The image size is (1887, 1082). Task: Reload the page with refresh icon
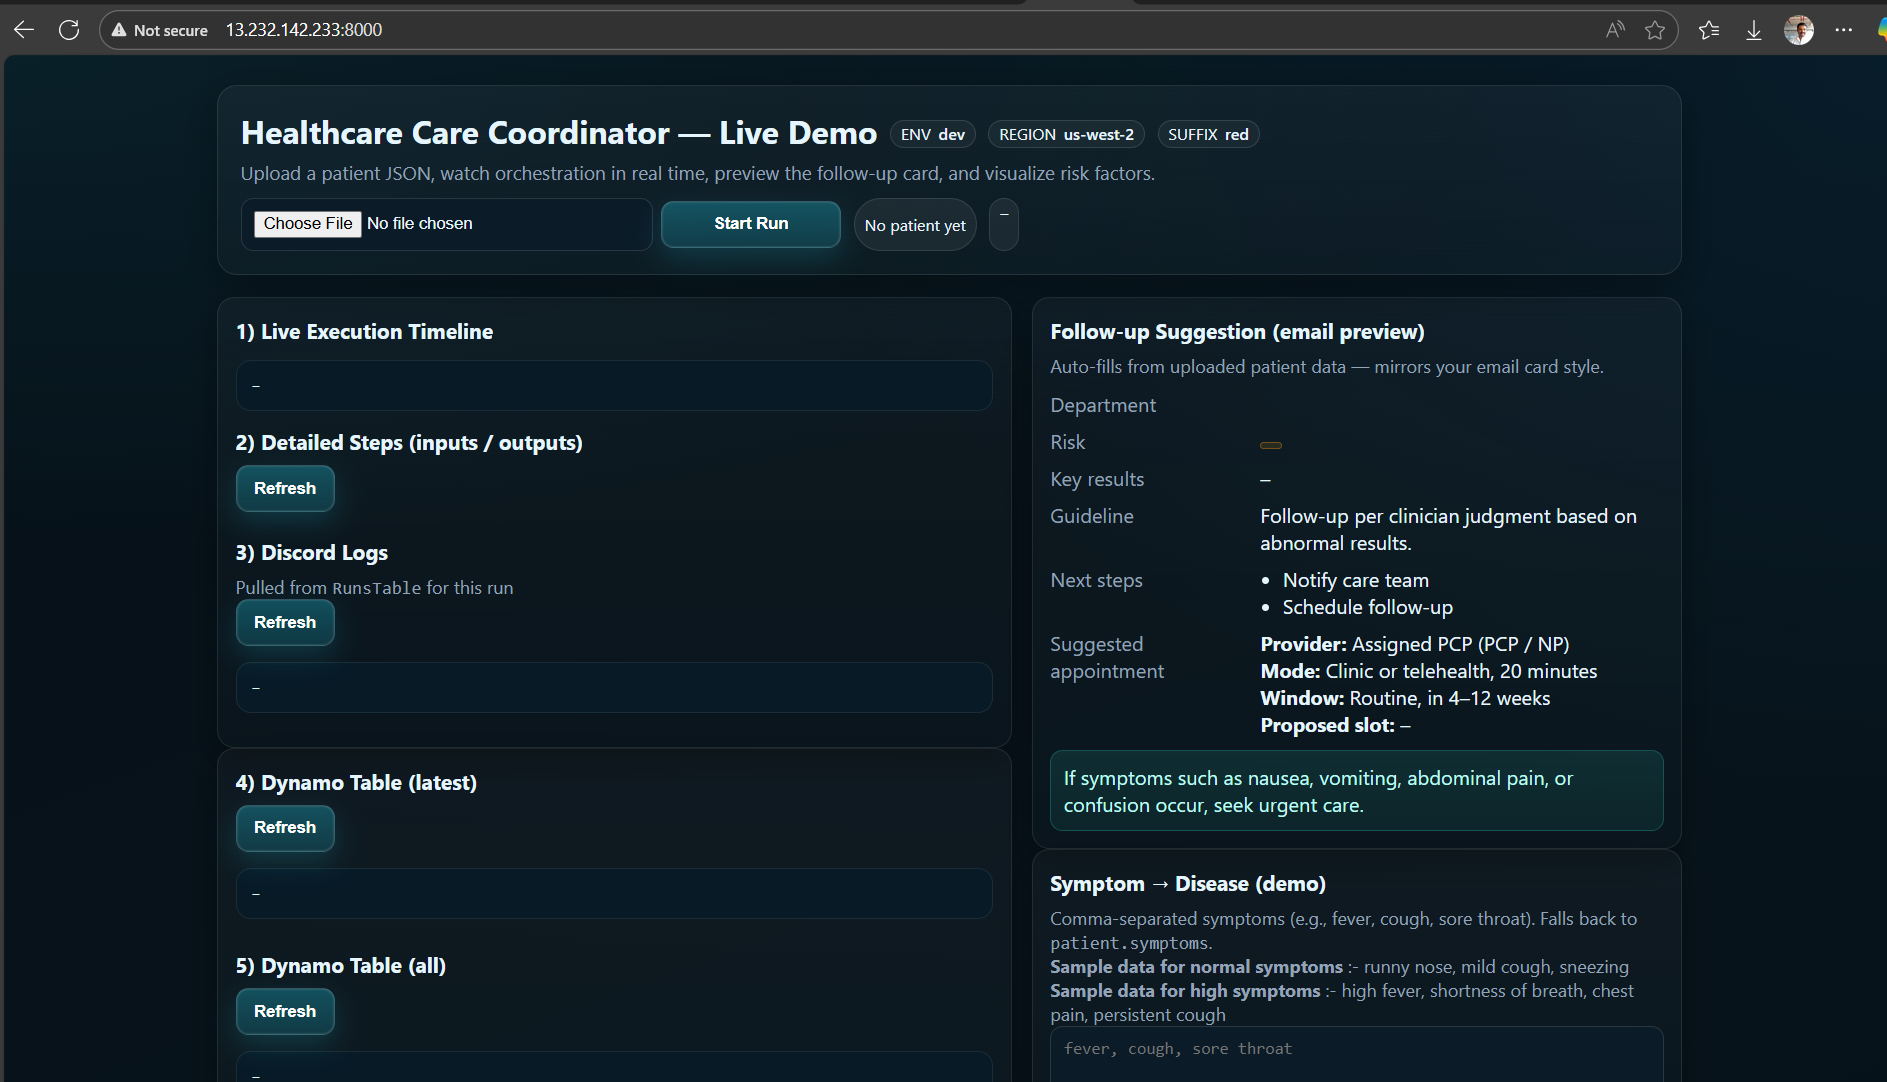(69, 30)
